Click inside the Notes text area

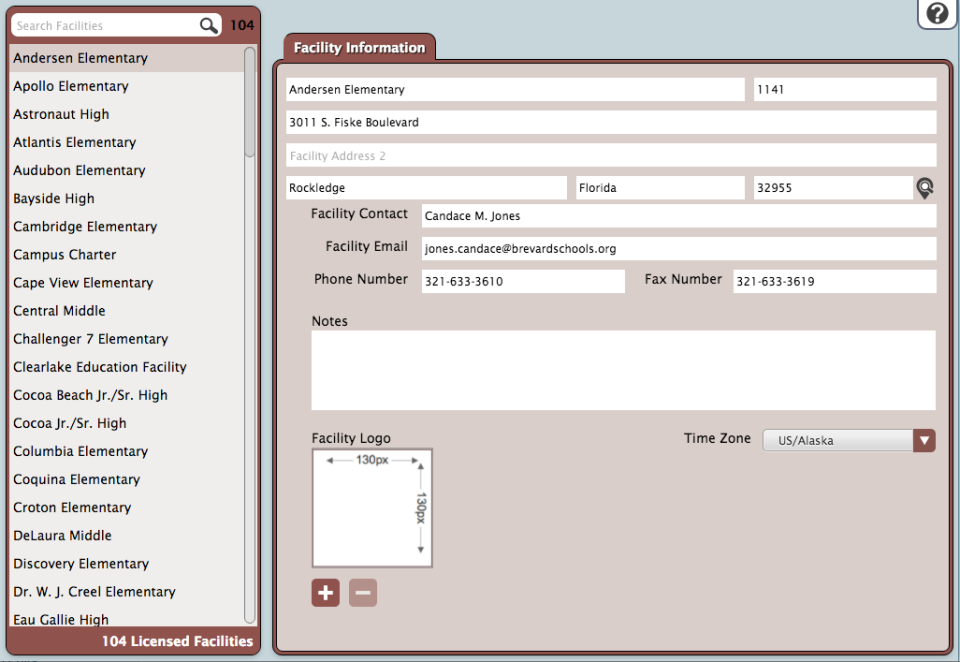tap(623, 370)
